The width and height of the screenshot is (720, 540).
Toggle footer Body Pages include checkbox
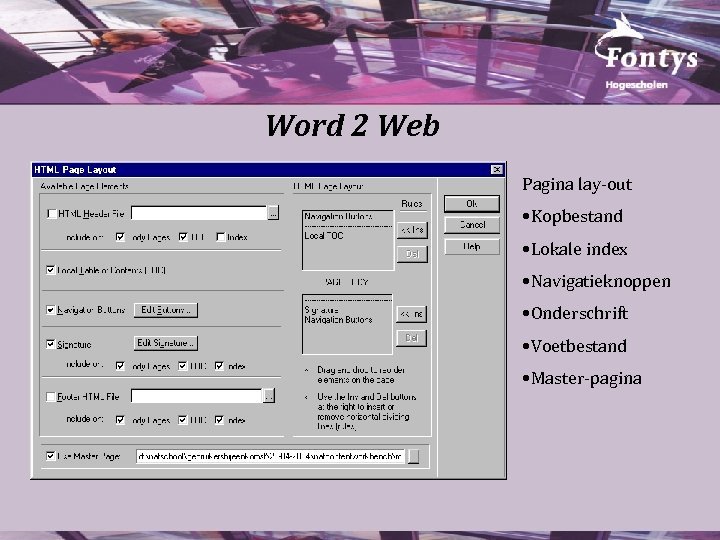[x=120, y=420]
